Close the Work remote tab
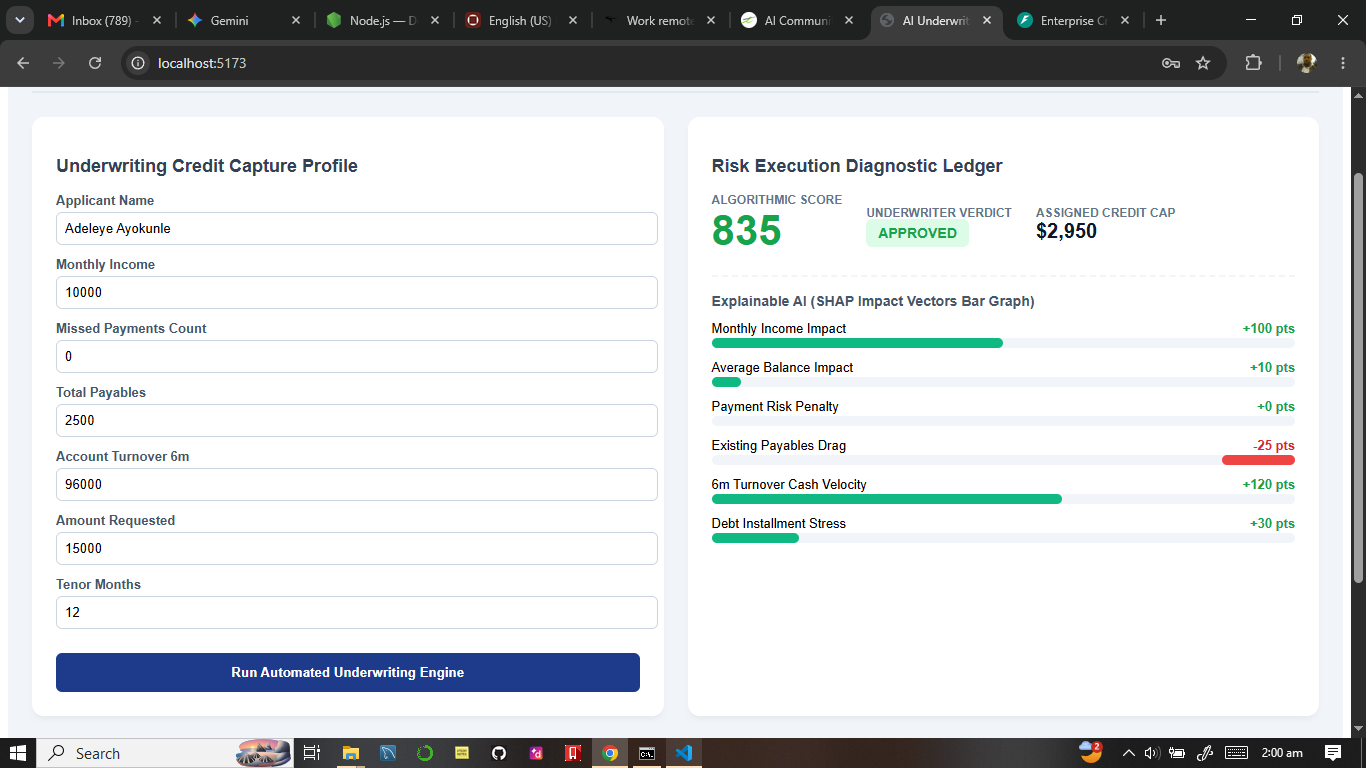Screen dimensions: 1366x768 (709, 20)
